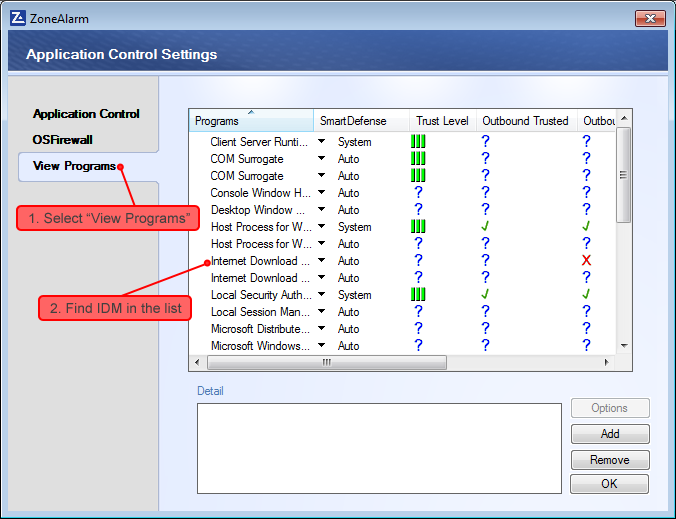The image size is (676, 519).
Task: Switch to the OSFirewall tab
Action: 62,140
